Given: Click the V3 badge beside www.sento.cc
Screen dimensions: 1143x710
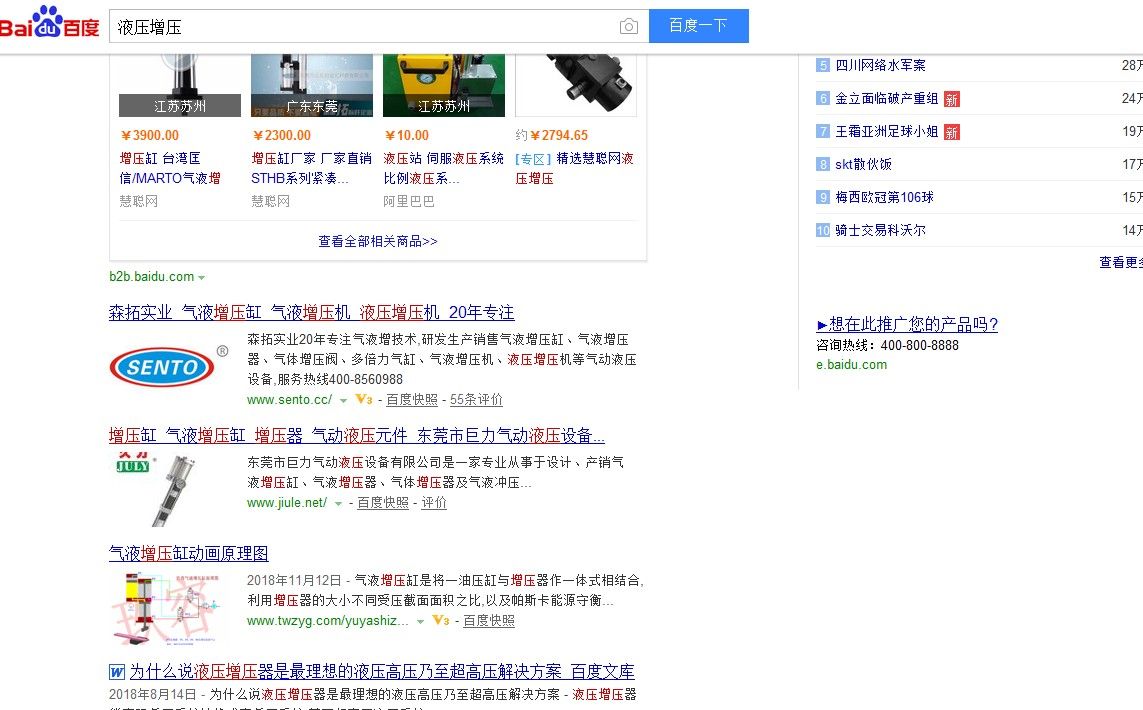Looking at the screenshot, I should pos(364,399).
